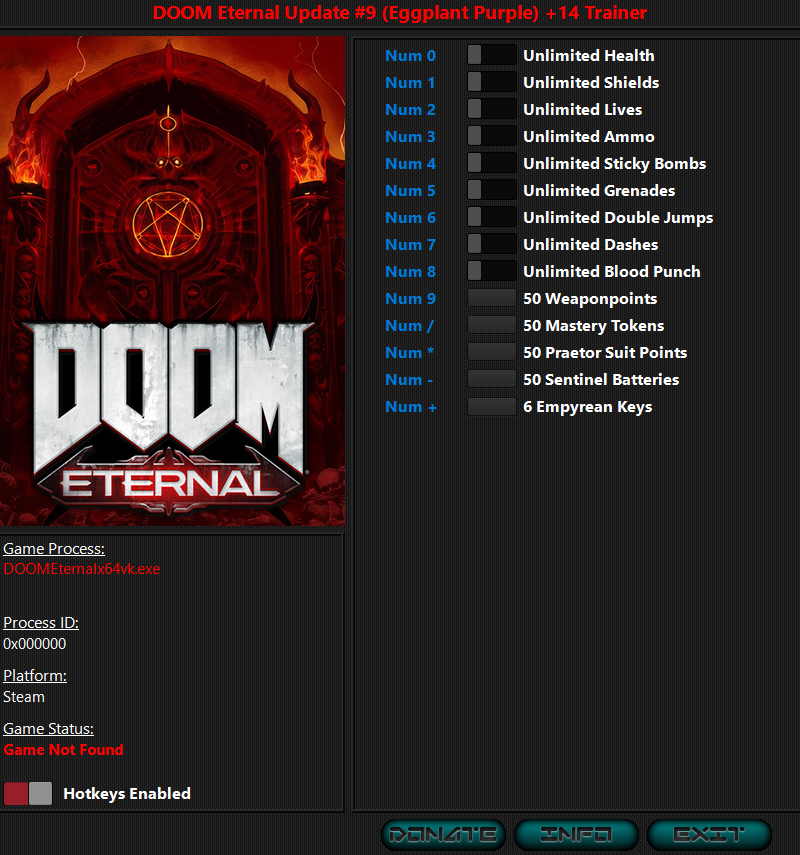Disable the Hotkeys Enabled toggle
The image size is (800, 855).
point(28,793)
